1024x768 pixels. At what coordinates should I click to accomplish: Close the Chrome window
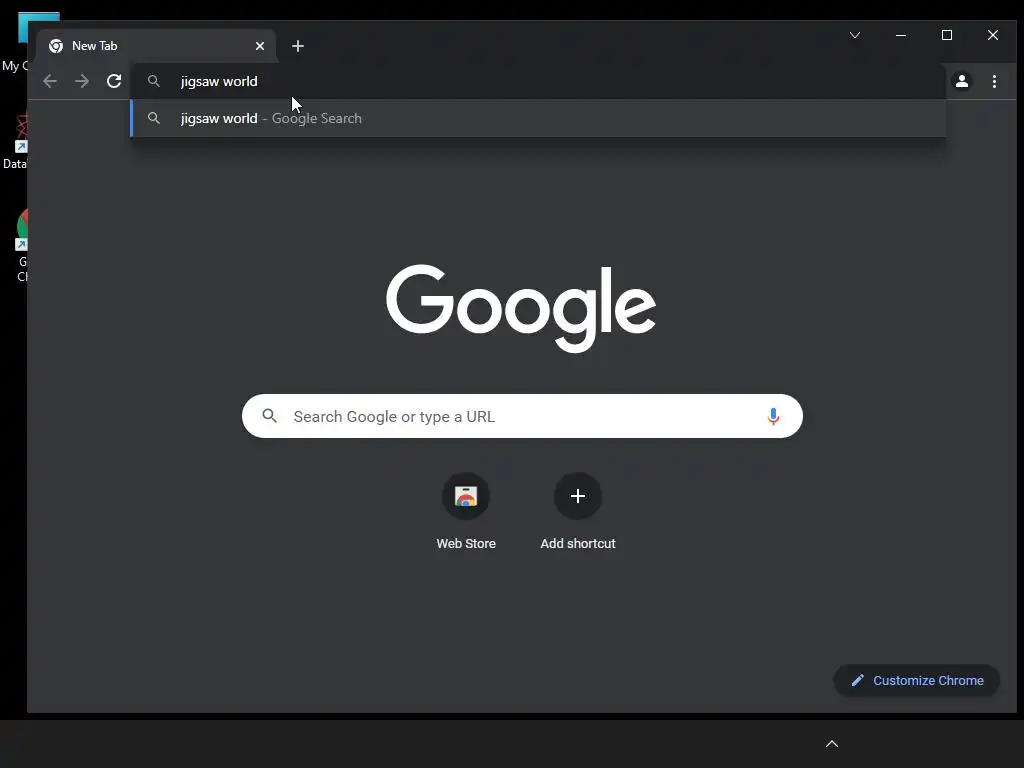click(993, 35)
